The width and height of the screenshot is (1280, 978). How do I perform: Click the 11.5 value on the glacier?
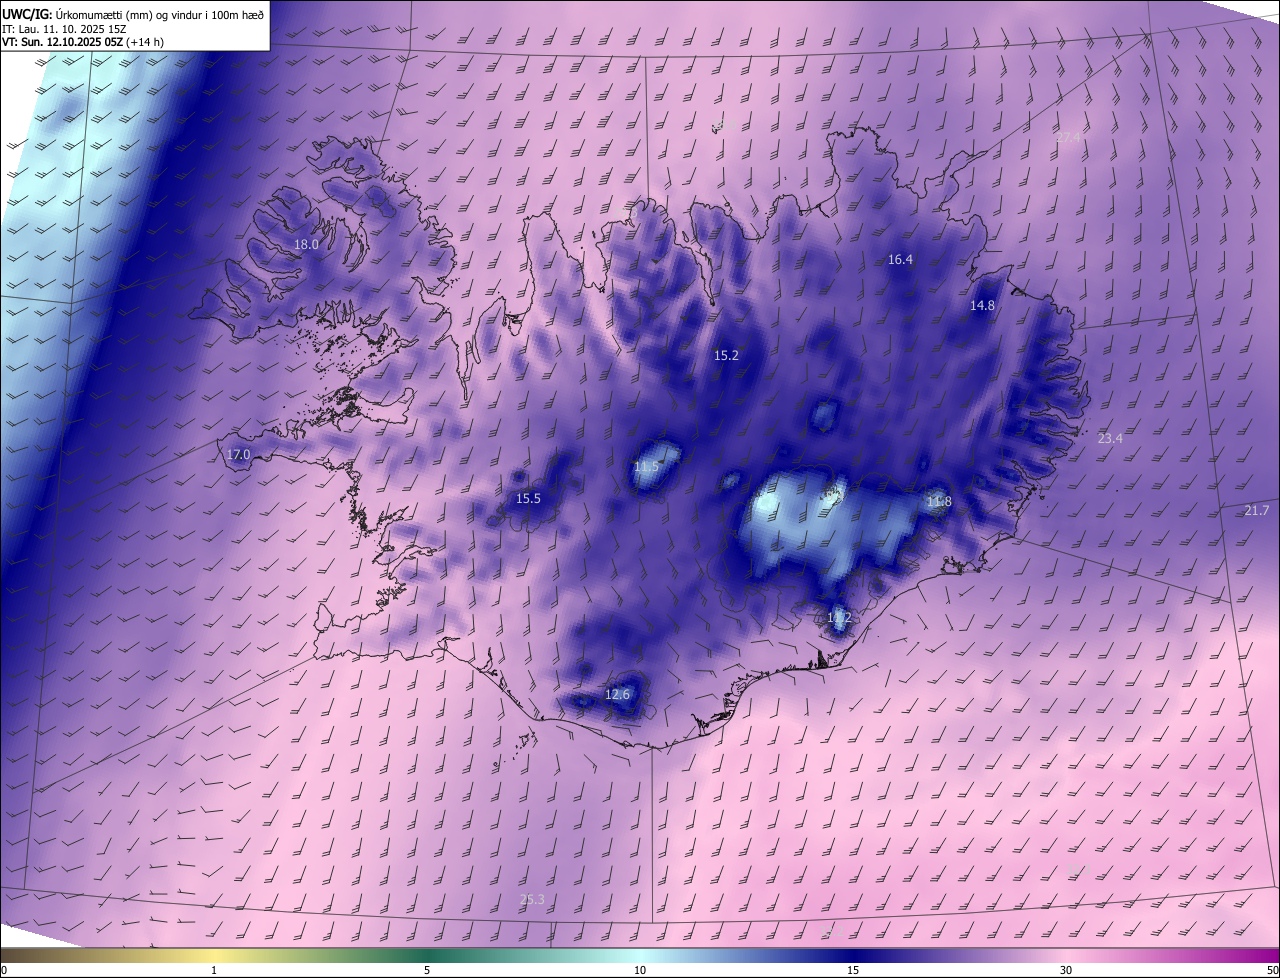(647, 467)
